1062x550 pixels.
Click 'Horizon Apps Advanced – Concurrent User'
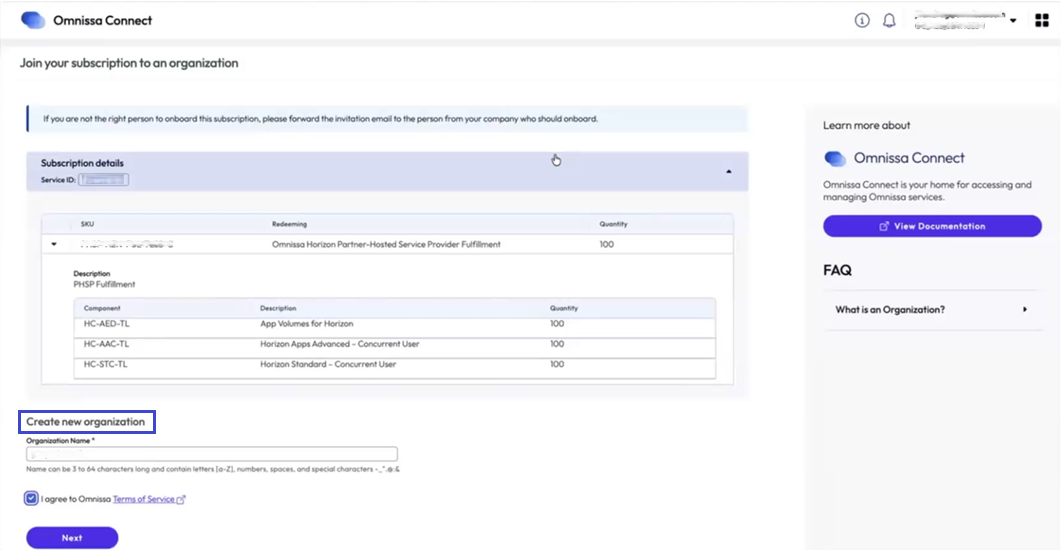tap(339, 344)
